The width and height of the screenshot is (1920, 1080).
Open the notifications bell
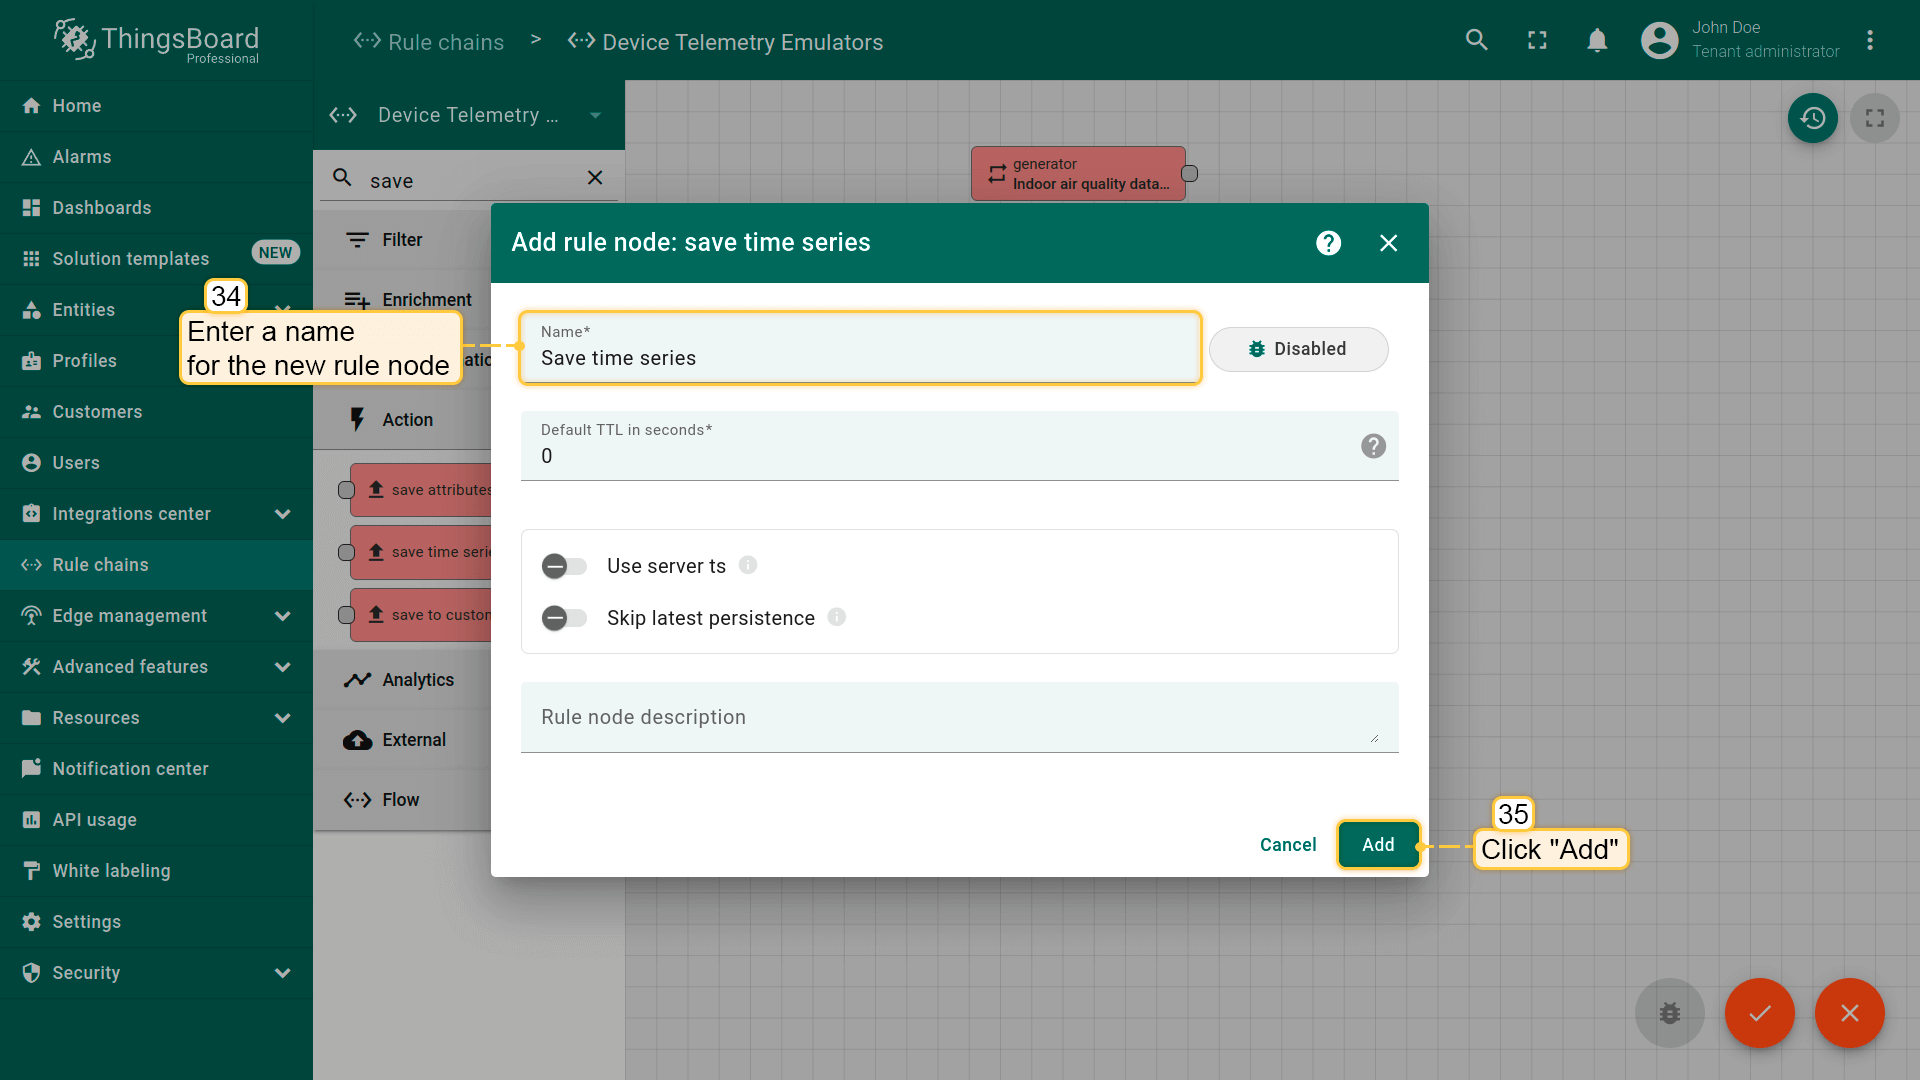click(x=1597, y=40)
